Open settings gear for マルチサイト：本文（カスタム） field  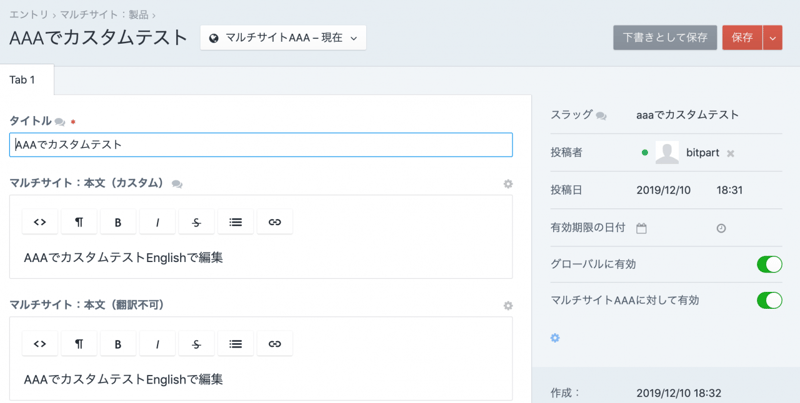click(508, 184)
